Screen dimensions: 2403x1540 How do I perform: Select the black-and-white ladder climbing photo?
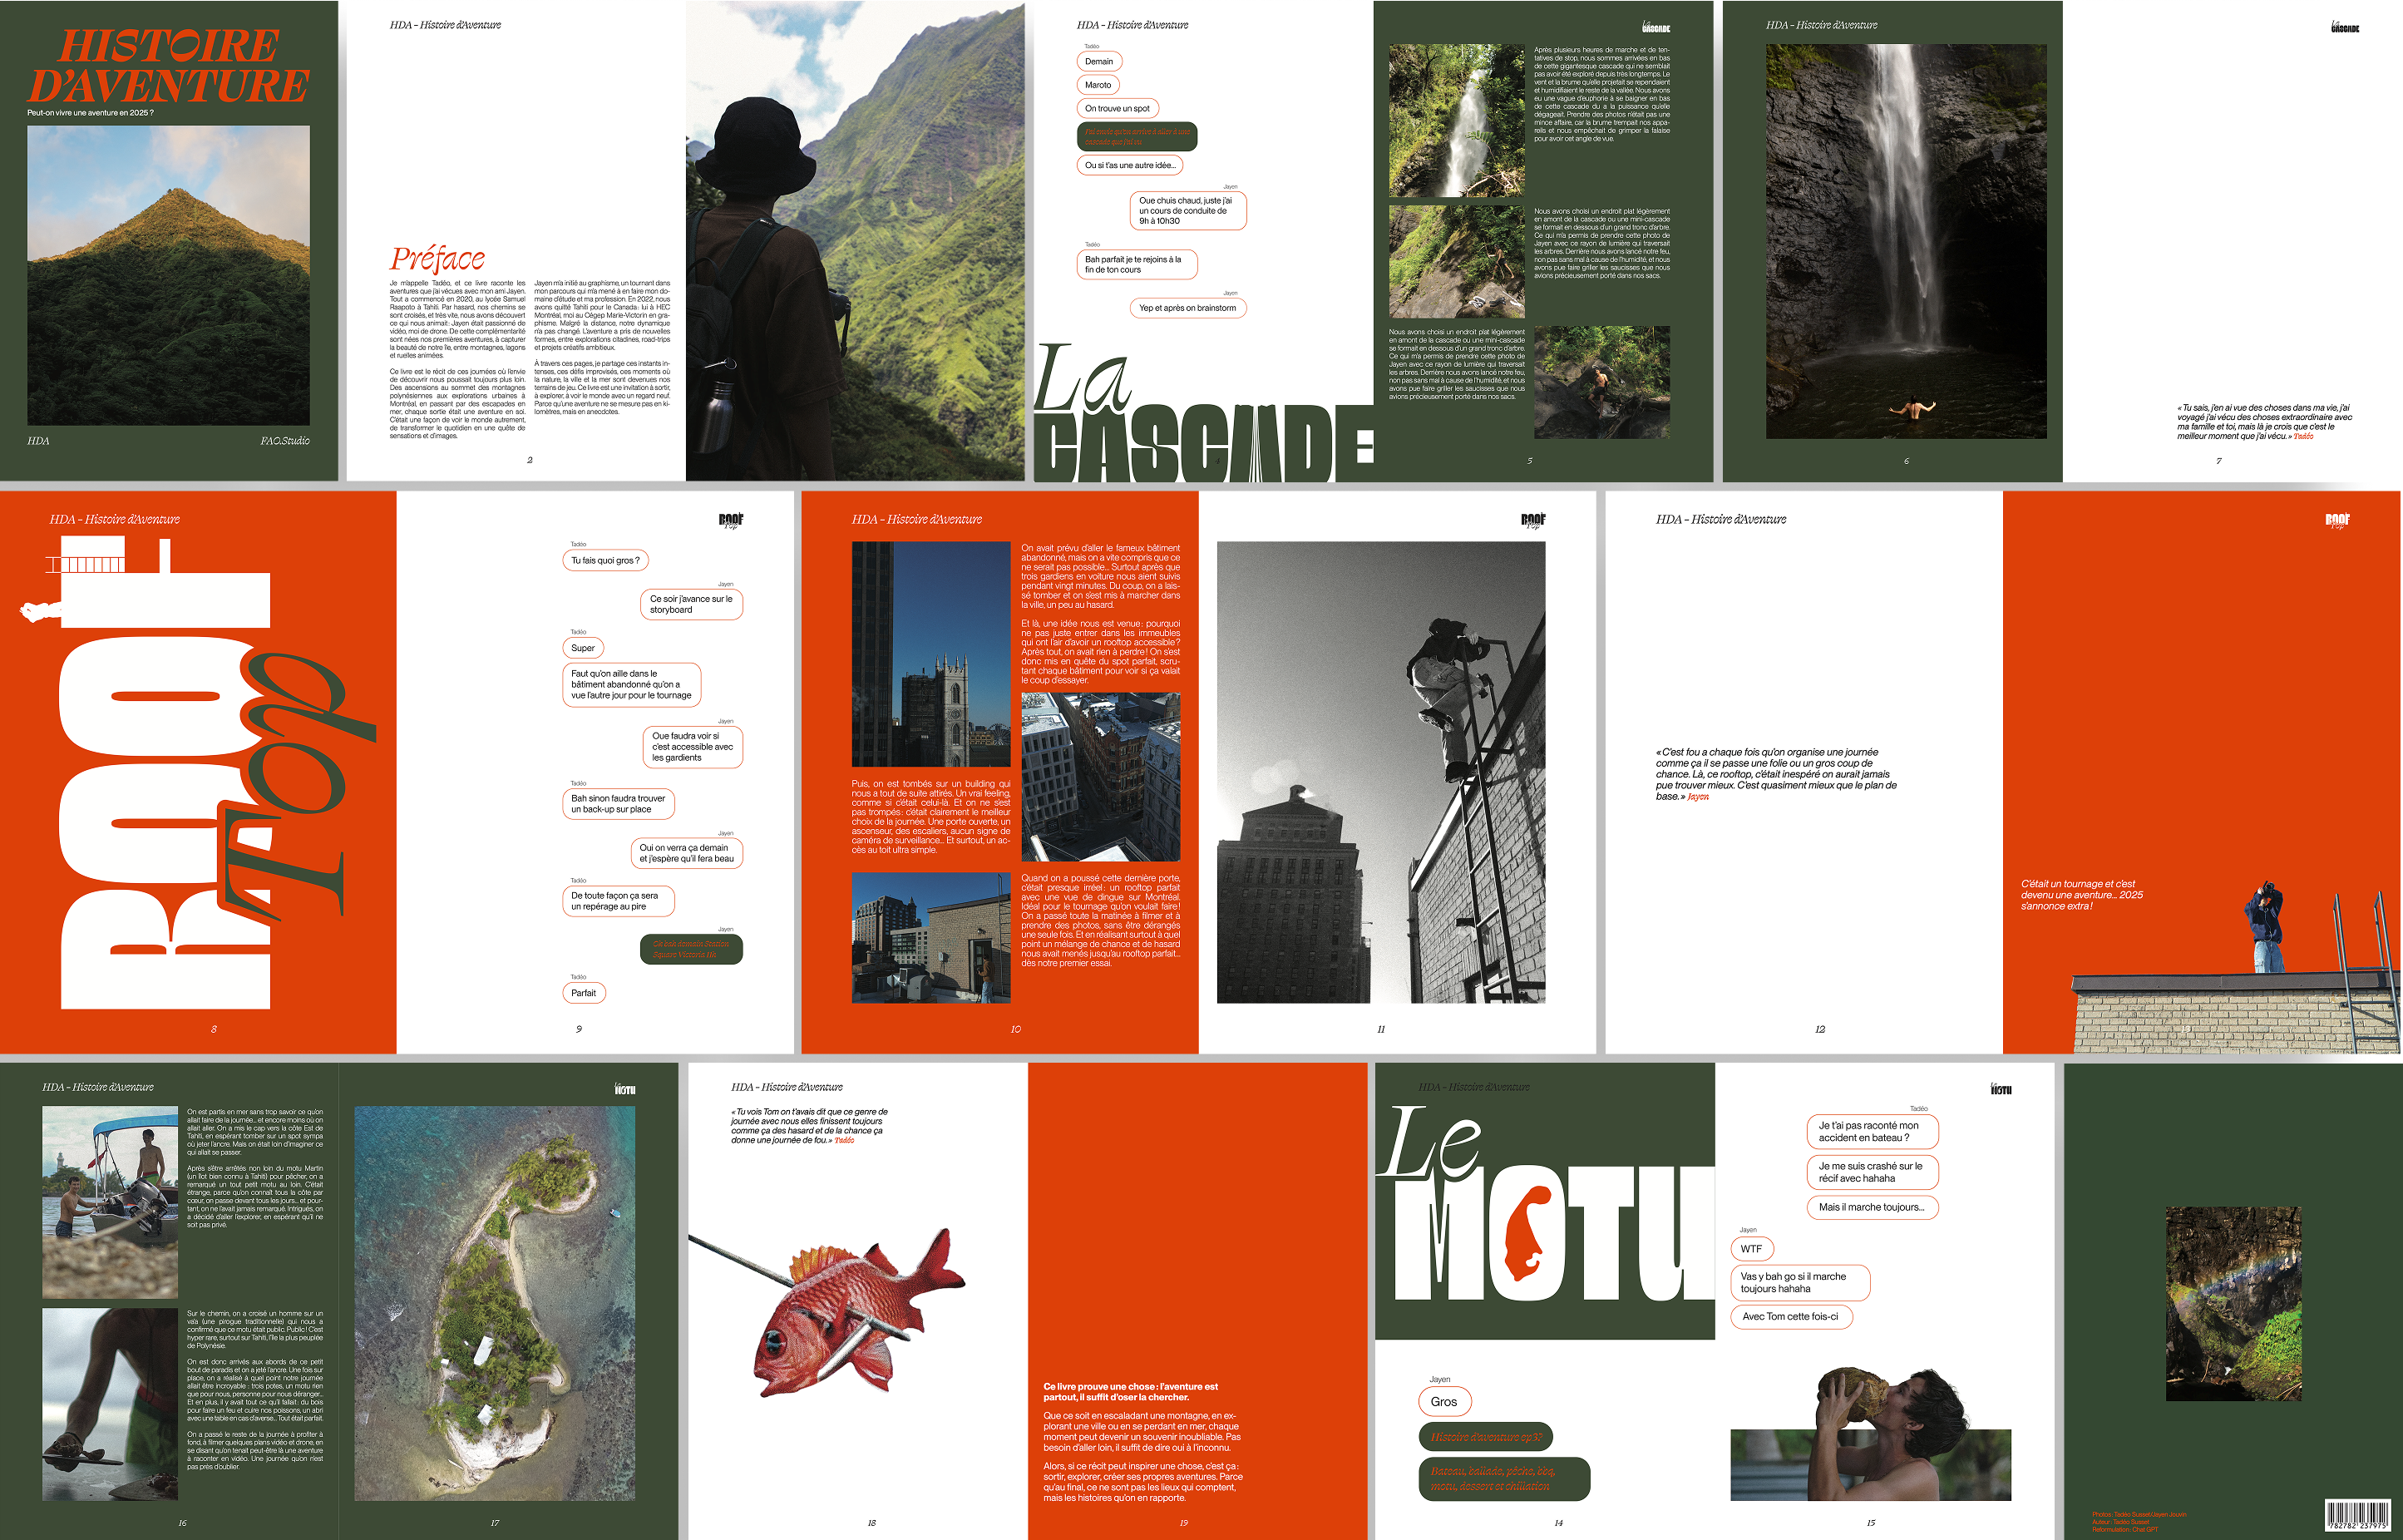tap(1380, 772)
